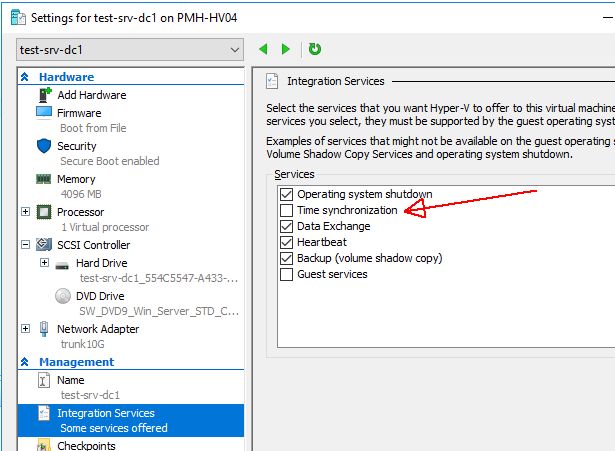Click the DVD Drive disc icon
Screen dimensions: 615x451
point(63,296)
